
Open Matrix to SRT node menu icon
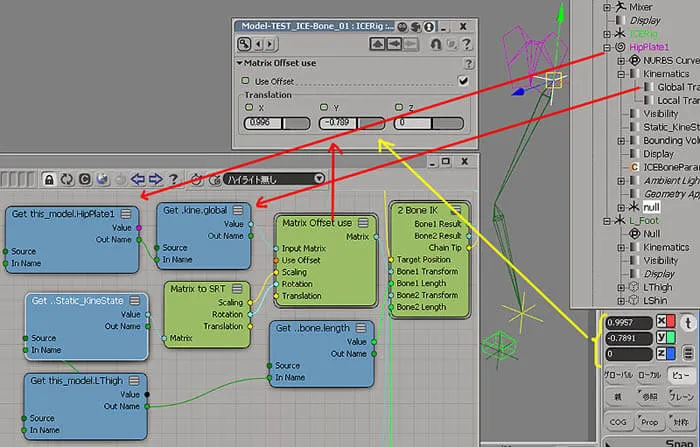tap(237, 288)
